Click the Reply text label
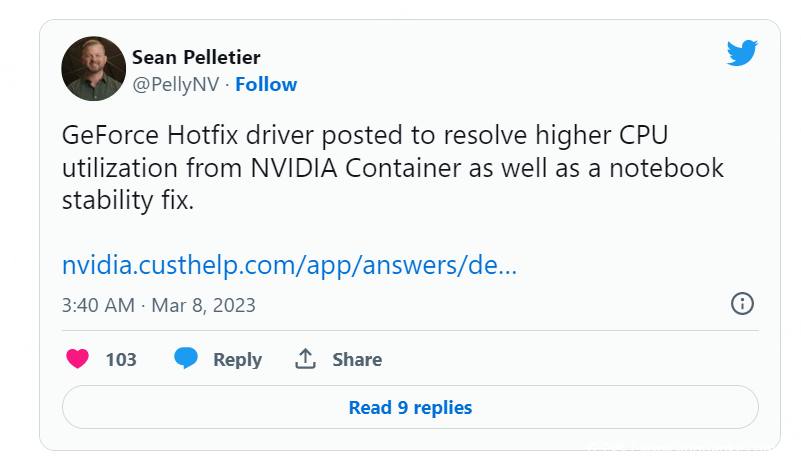 point(238,360)
